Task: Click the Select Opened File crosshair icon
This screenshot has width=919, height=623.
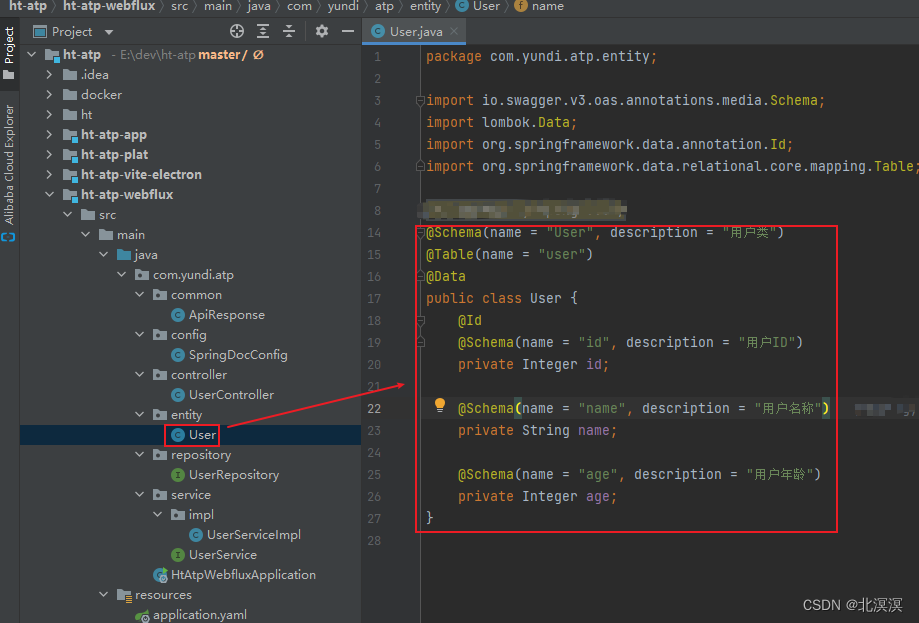Action: tap(237, 31)
